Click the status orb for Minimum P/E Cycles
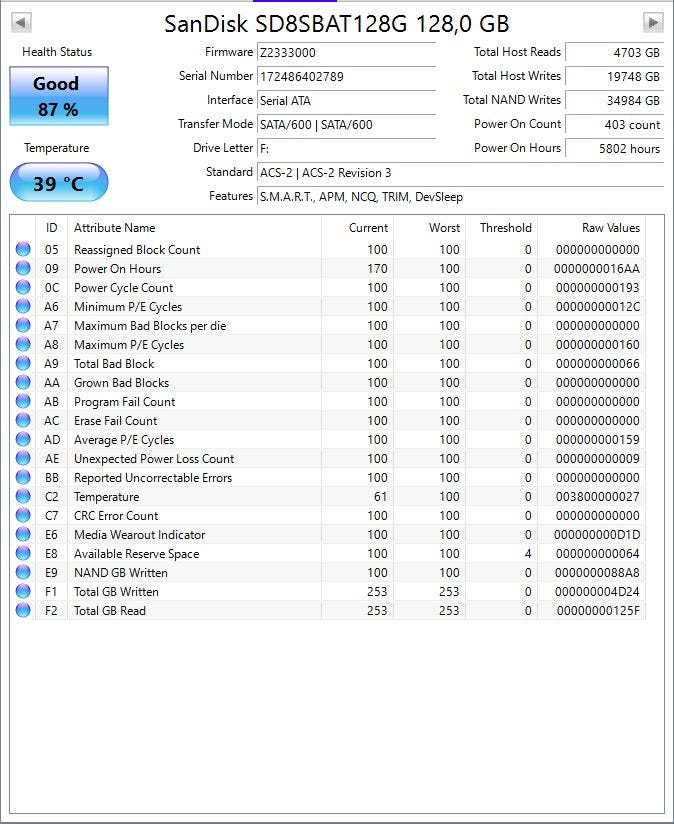The width and height of the screenshot is (674, 824). coord(23,306)
